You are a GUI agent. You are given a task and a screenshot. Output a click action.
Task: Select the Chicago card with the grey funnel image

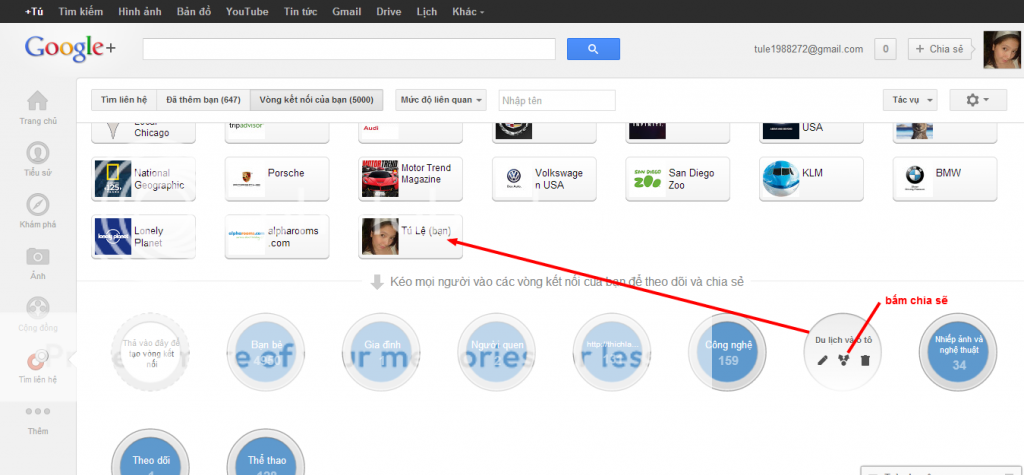144,133
